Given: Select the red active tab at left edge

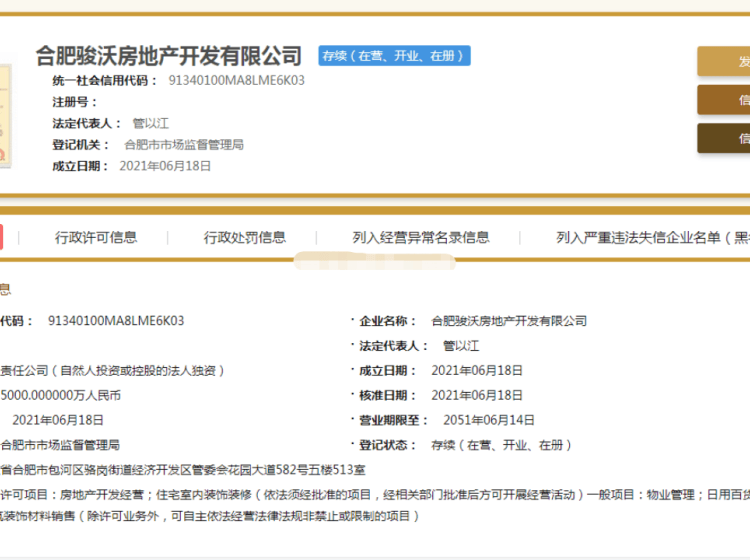Looking at the screenshot, I should tap(2, 237).
